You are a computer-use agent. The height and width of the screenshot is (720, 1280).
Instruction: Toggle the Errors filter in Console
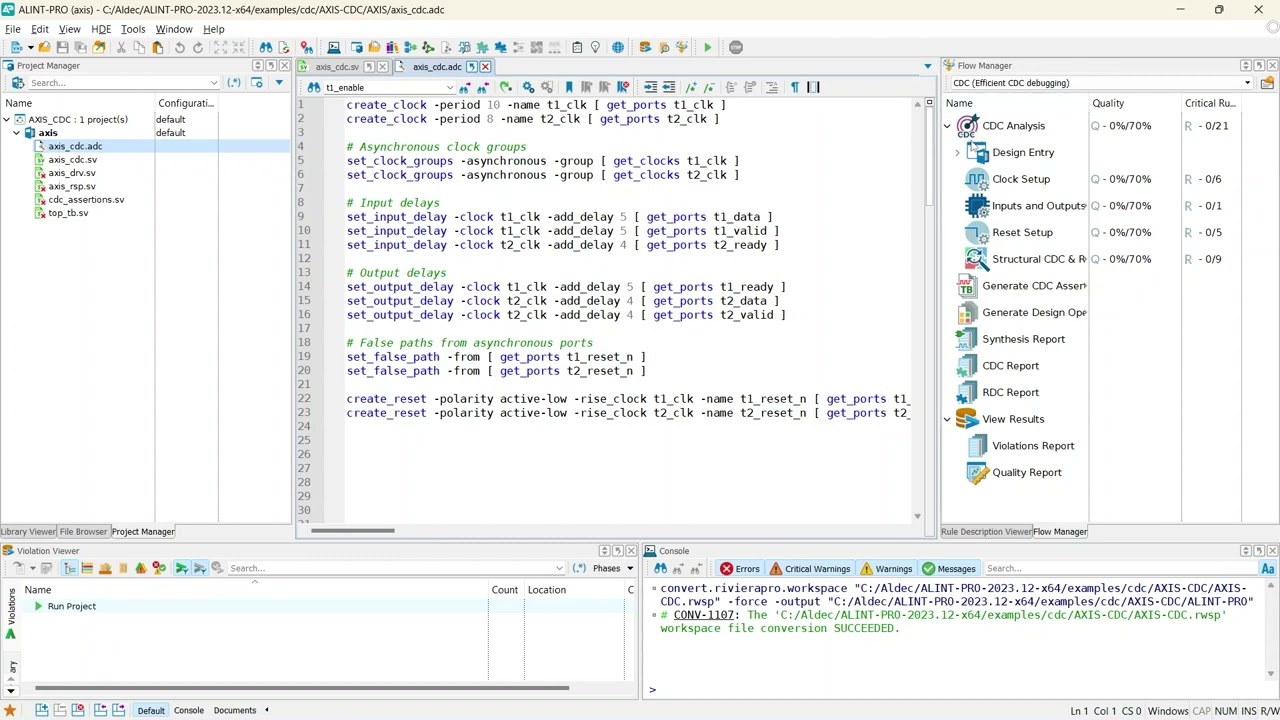tap(741, 568)
